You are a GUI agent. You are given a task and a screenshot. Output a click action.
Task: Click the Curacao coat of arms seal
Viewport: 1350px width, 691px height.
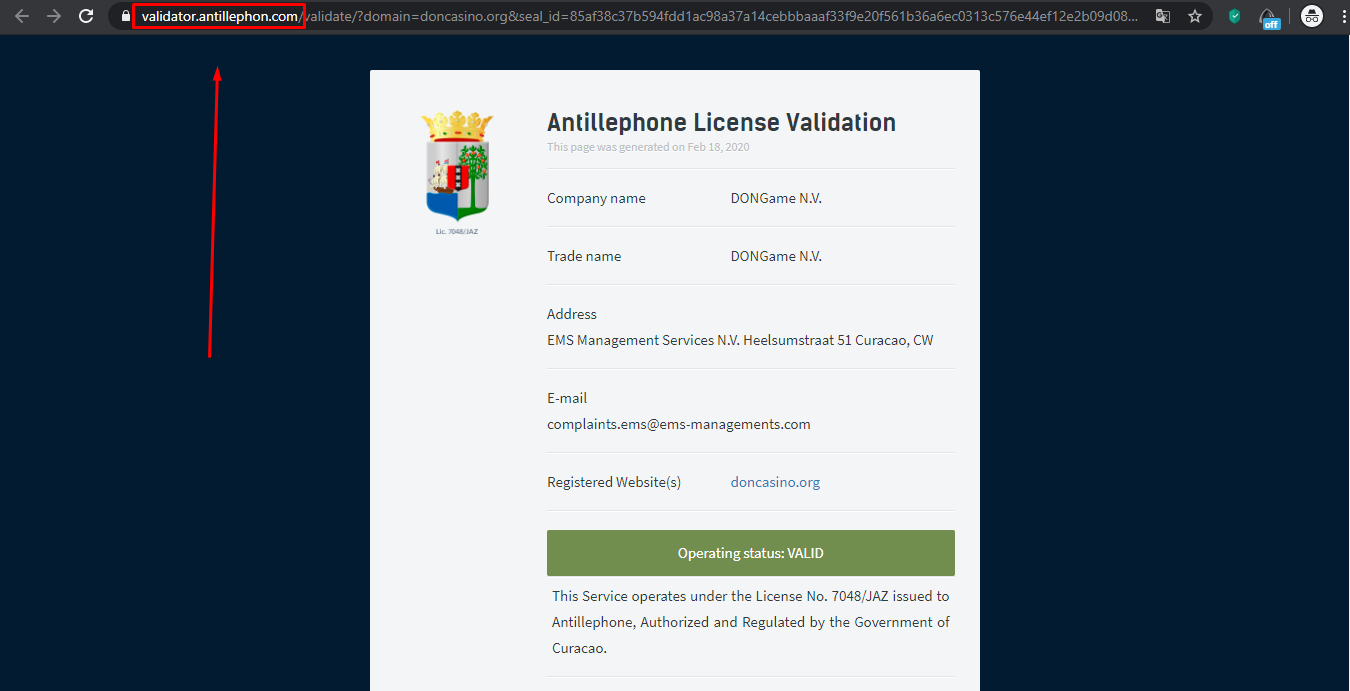pos(458,166)
